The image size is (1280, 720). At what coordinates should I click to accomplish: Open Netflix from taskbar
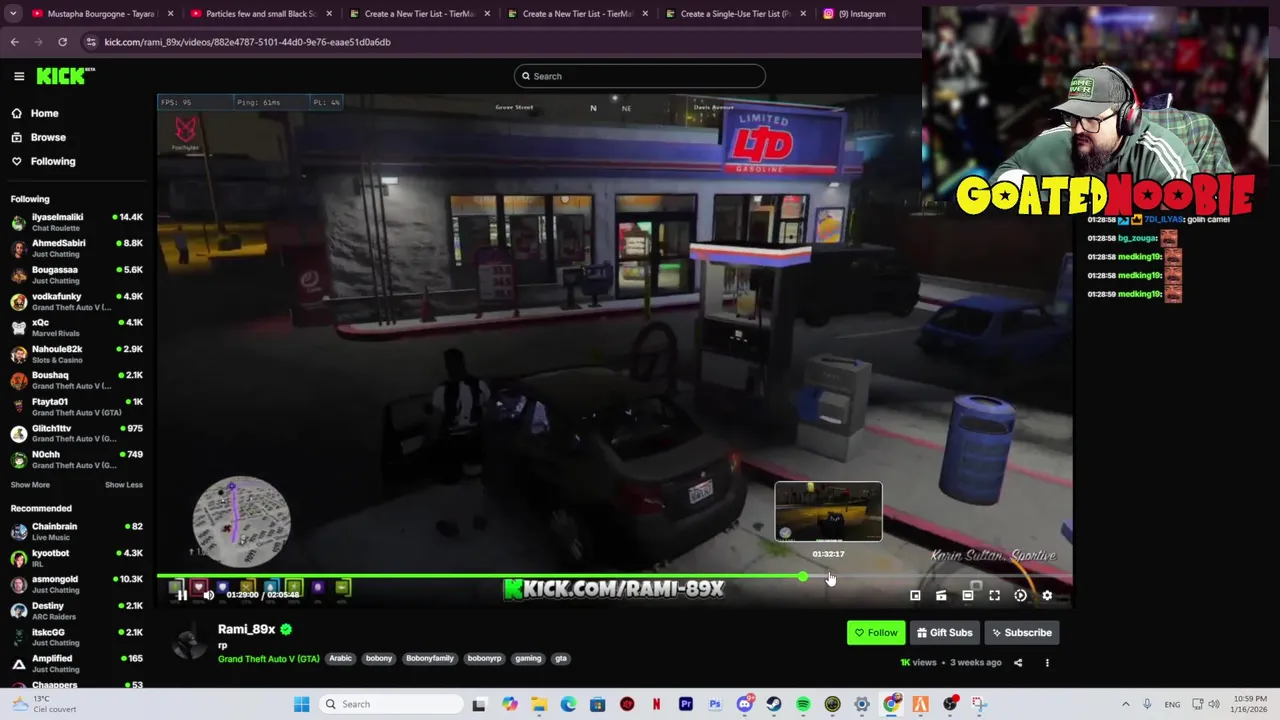(x=656, y=704)
